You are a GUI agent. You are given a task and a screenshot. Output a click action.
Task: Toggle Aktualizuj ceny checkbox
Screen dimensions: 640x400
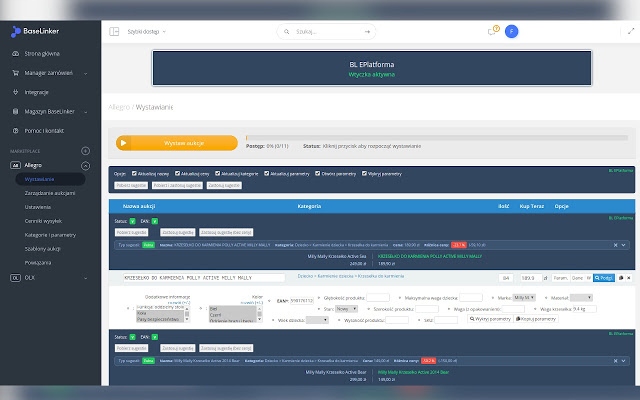tap(177, 173)
